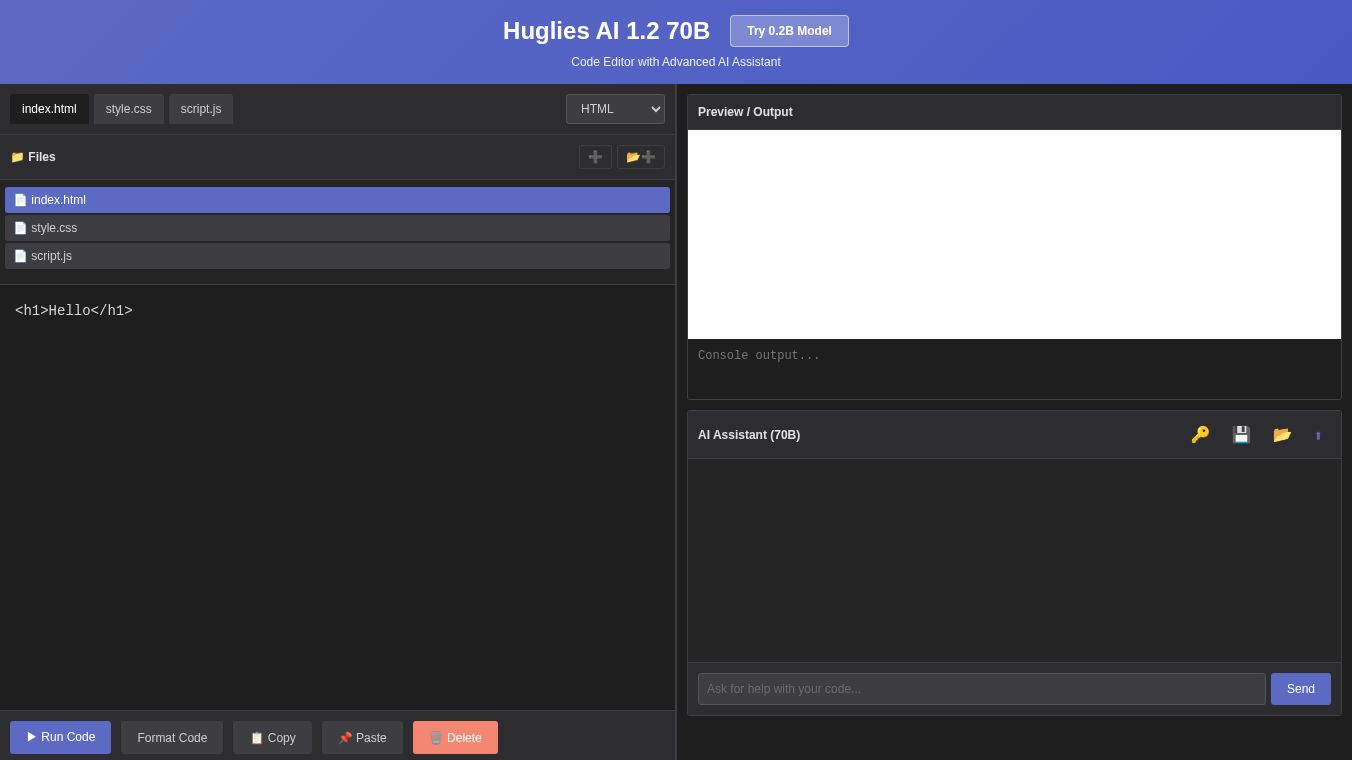Focus the Ask for help input field
This screenshot has width=1352, height=760.
point(981,689)
